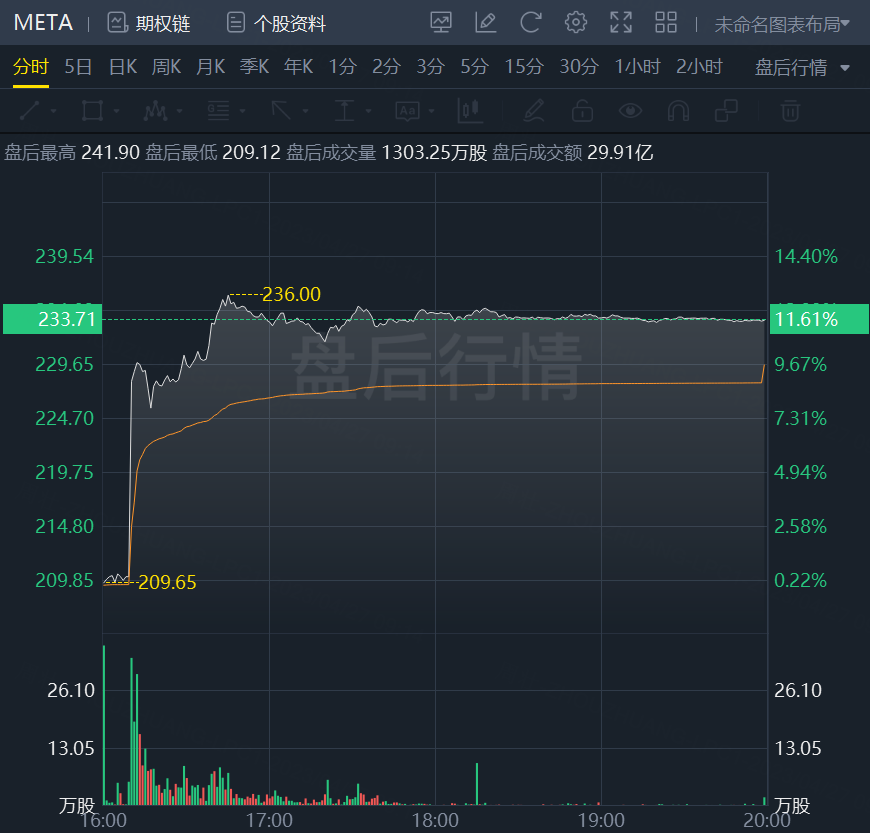Select the 30分 interval
The width and height of the screenshot is (870, 833).
(579, 67)
